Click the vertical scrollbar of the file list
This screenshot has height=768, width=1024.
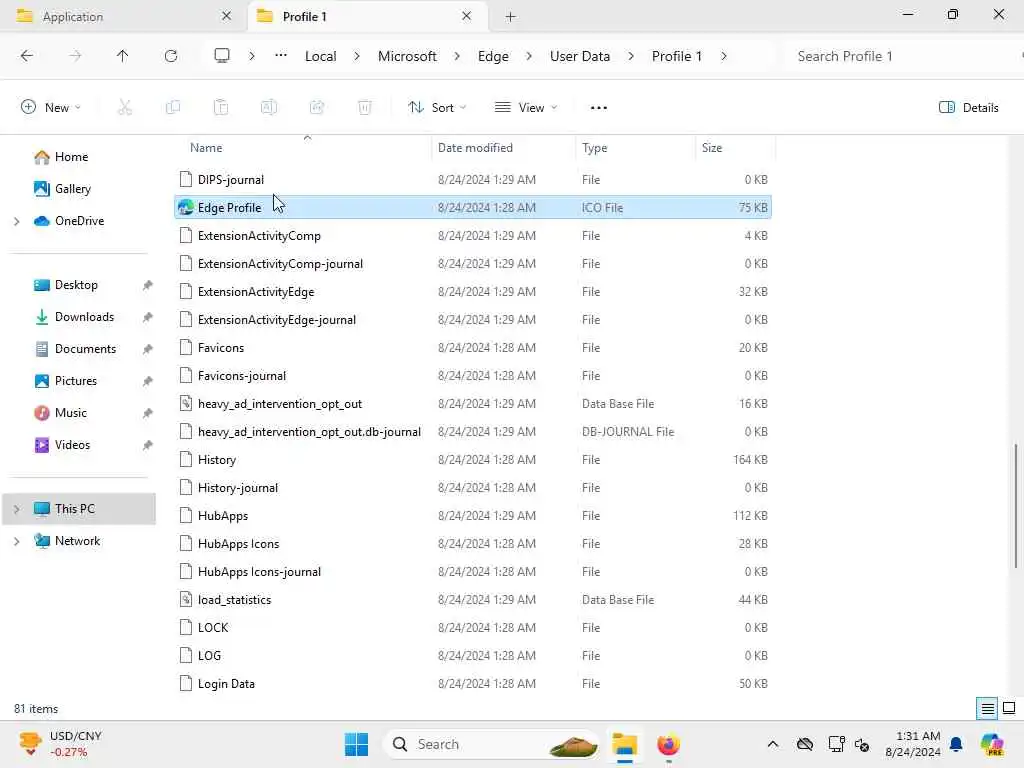[x=1016, y=505]
